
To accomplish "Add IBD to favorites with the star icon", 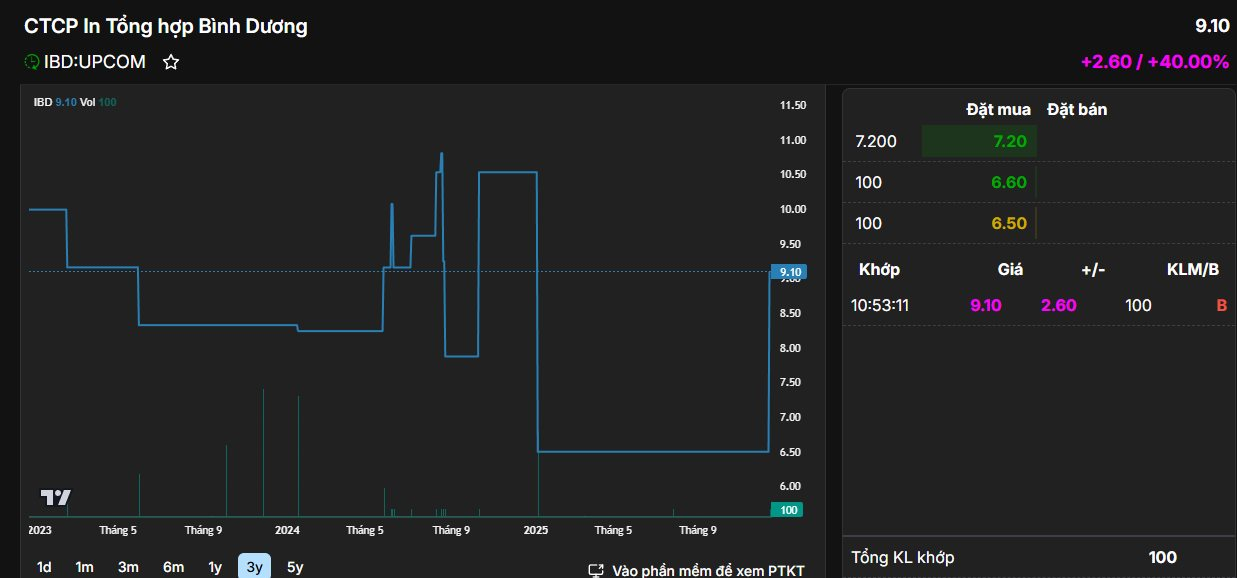I will click(x=171, y=62).
